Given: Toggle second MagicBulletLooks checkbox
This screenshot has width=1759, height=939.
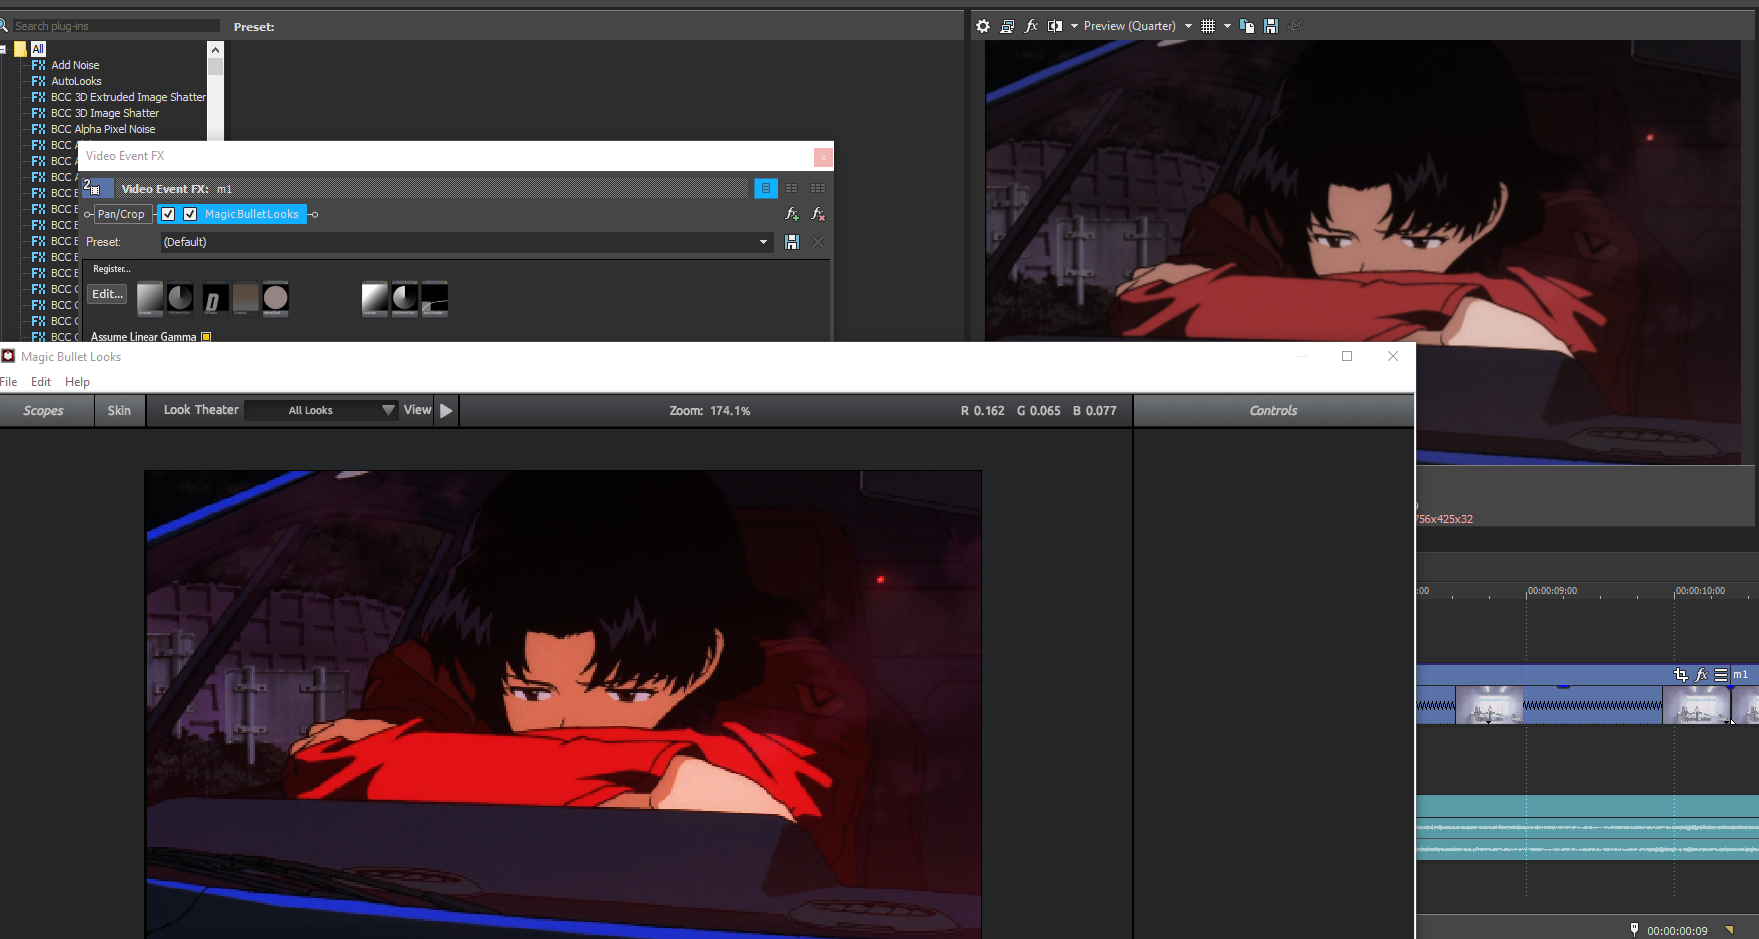Looking at the screenshot, I should [190, 214].
